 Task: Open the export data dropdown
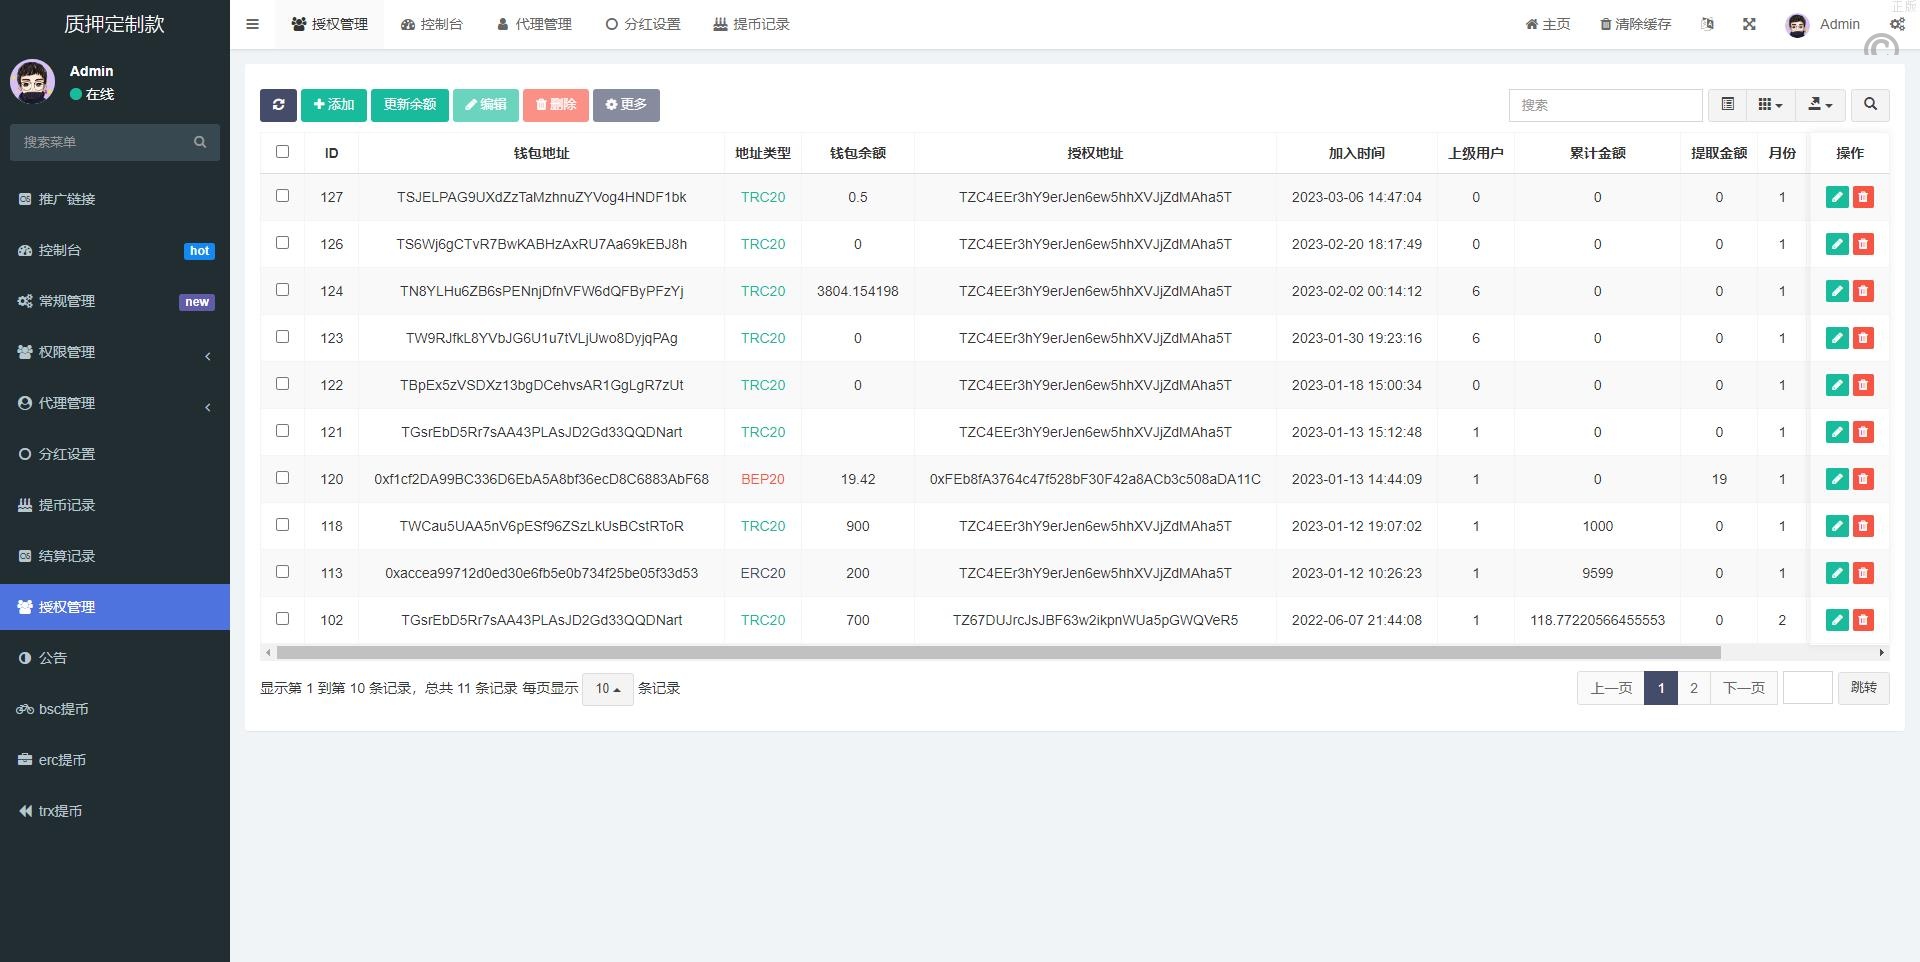1820,105
